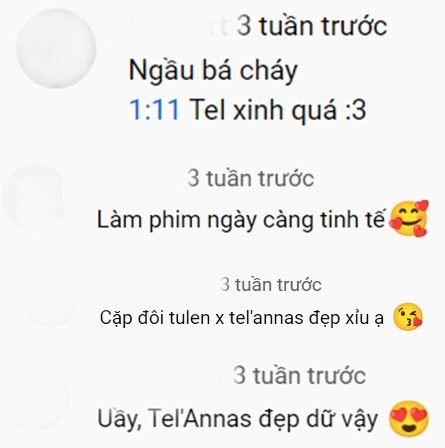Viewport: 445px width, 448px height.
Task: Click the heart-eyes emoji
Action: [409, 418]
